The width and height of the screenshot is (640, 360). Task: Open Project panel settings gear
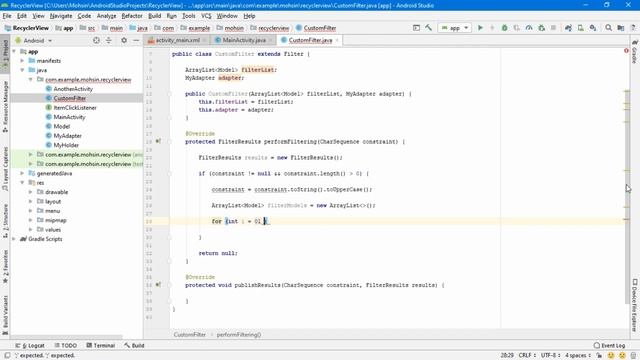click(x=124, y=40)
